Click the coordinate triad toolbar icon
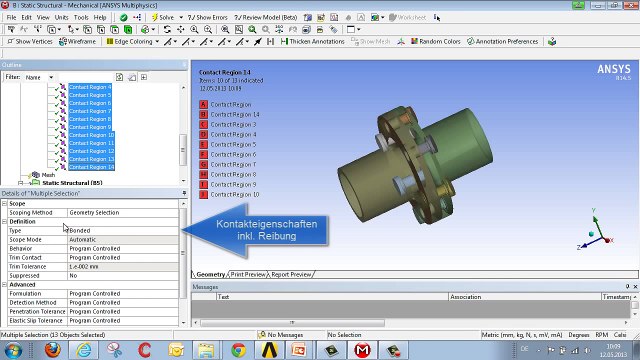640x360 pixels. (401, 42)
